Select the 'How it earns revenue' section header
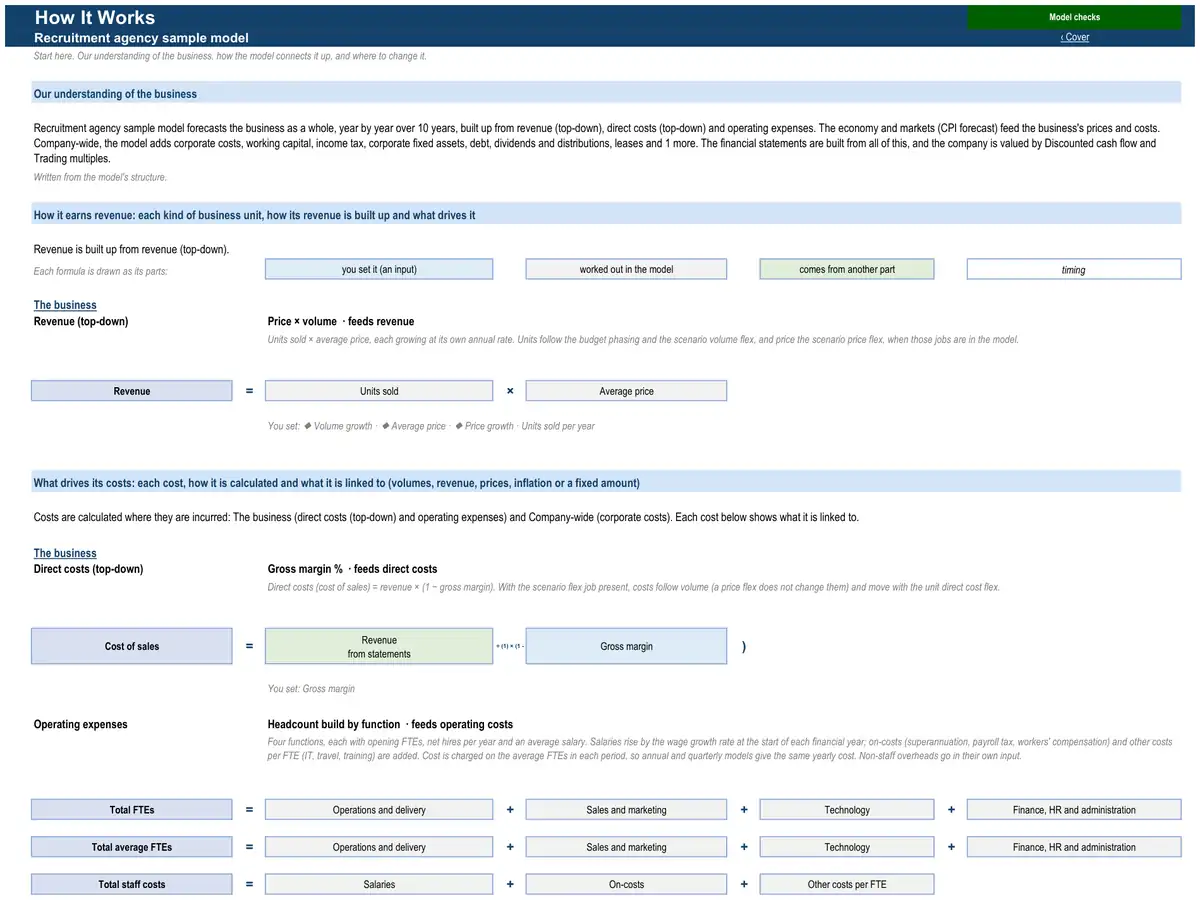This screenshot has width=1200, height=900. (x=606, y=215)
